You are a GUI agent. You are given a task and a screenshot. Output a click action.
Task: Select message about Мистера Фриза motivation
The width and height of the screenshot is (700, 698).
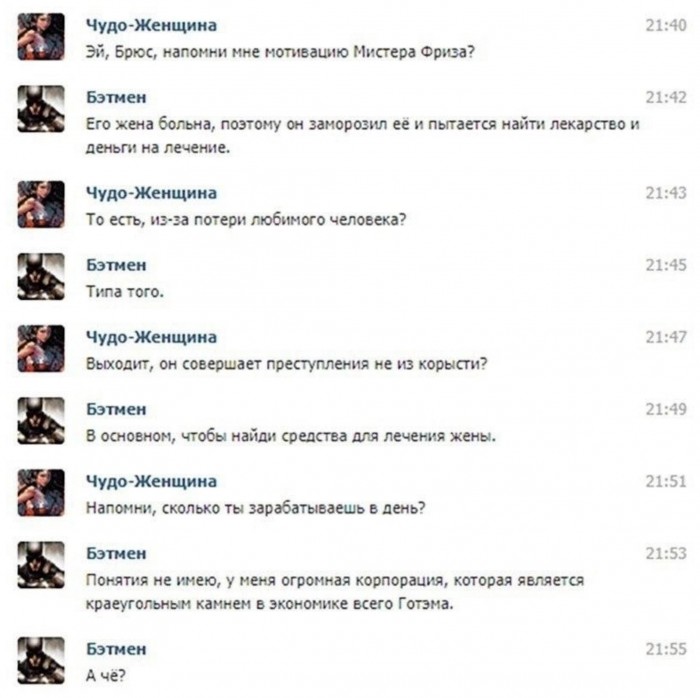[x=280, y=52]
